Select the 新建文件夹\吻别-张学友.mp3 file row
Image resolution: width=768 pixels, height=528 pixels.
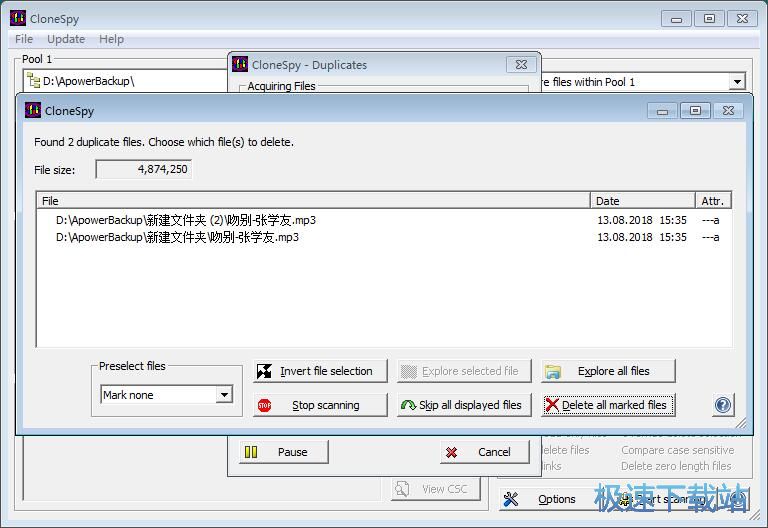384,237
